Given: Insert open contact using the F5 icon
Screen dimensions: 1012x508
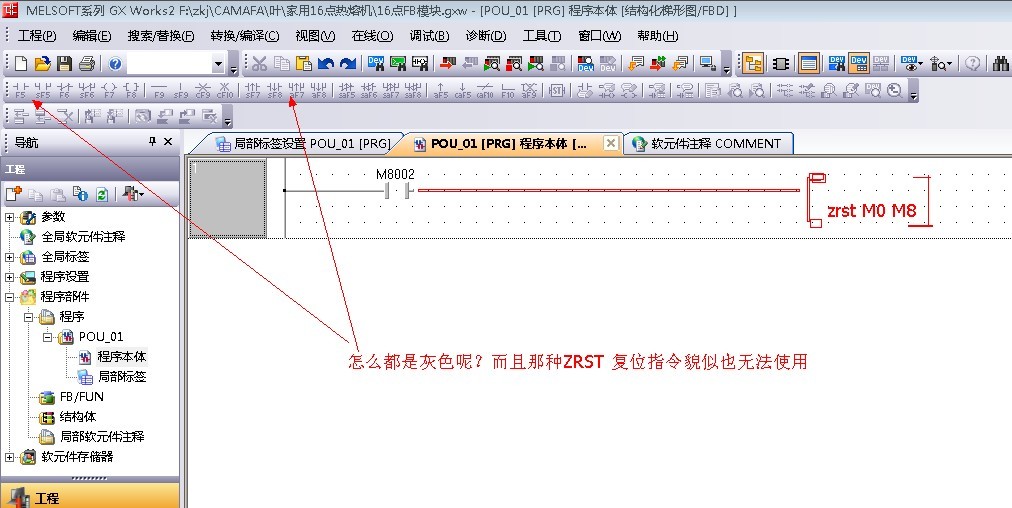Looking at the screenshot, I should (20, 91).
